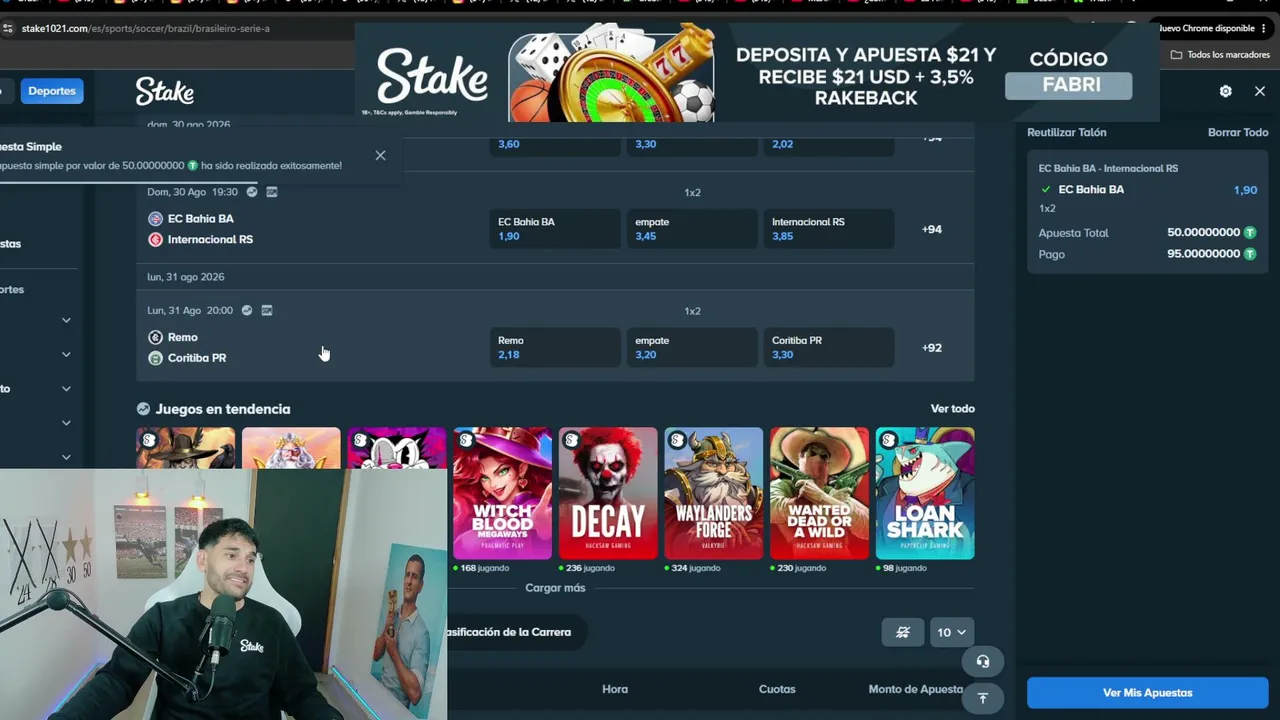Click the browser address bar URL

(145, 28)
